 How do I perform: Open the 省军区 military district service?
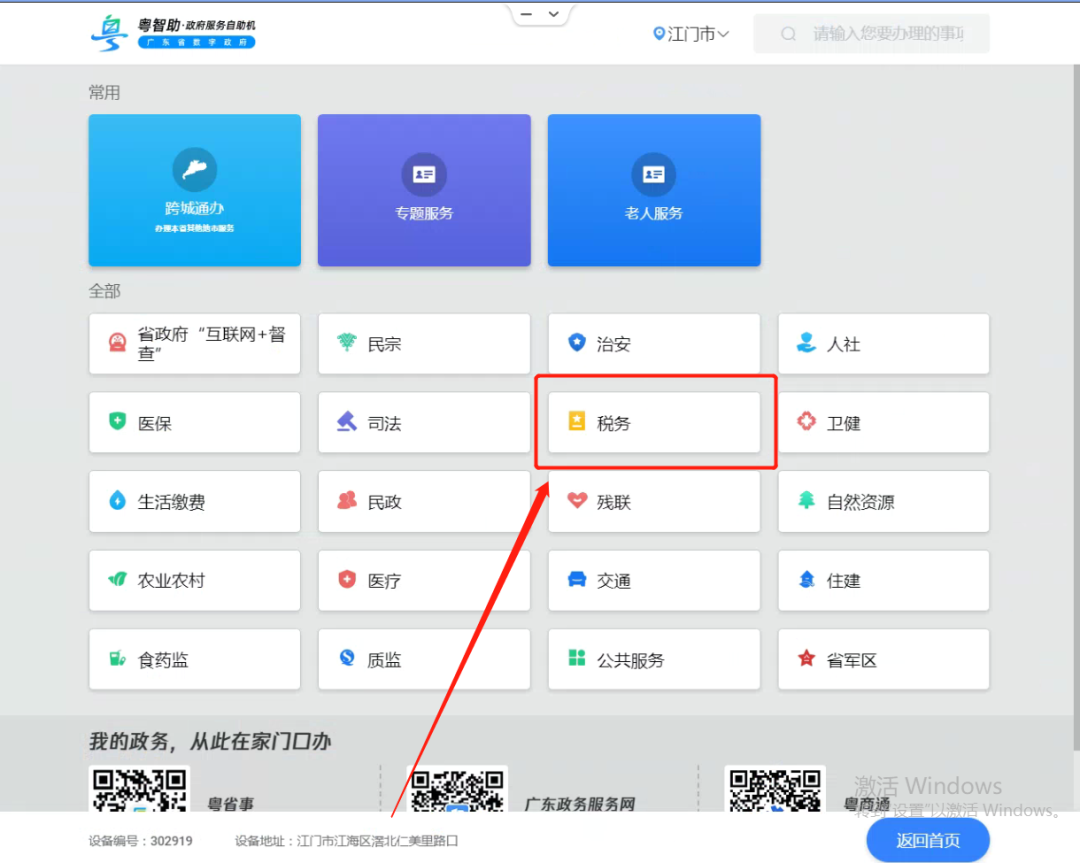883,659
